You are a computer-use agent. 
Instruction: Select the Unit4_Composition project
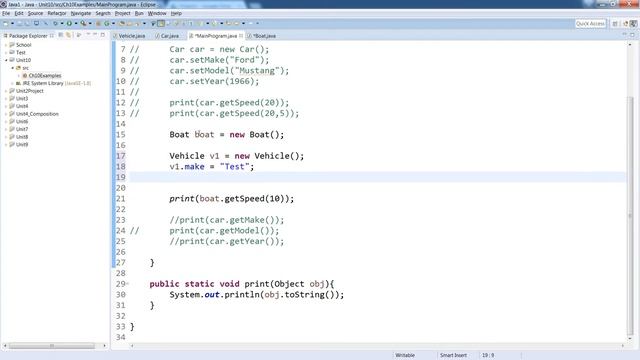tap(37, 114)
